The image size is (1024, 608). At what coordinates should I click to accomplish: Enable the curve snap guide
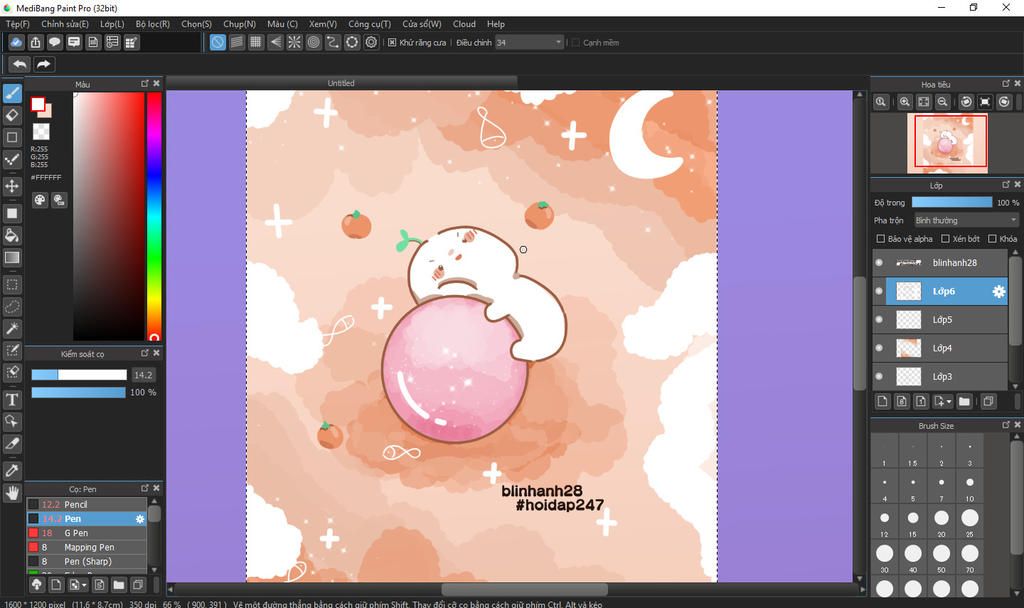(333, 42)
